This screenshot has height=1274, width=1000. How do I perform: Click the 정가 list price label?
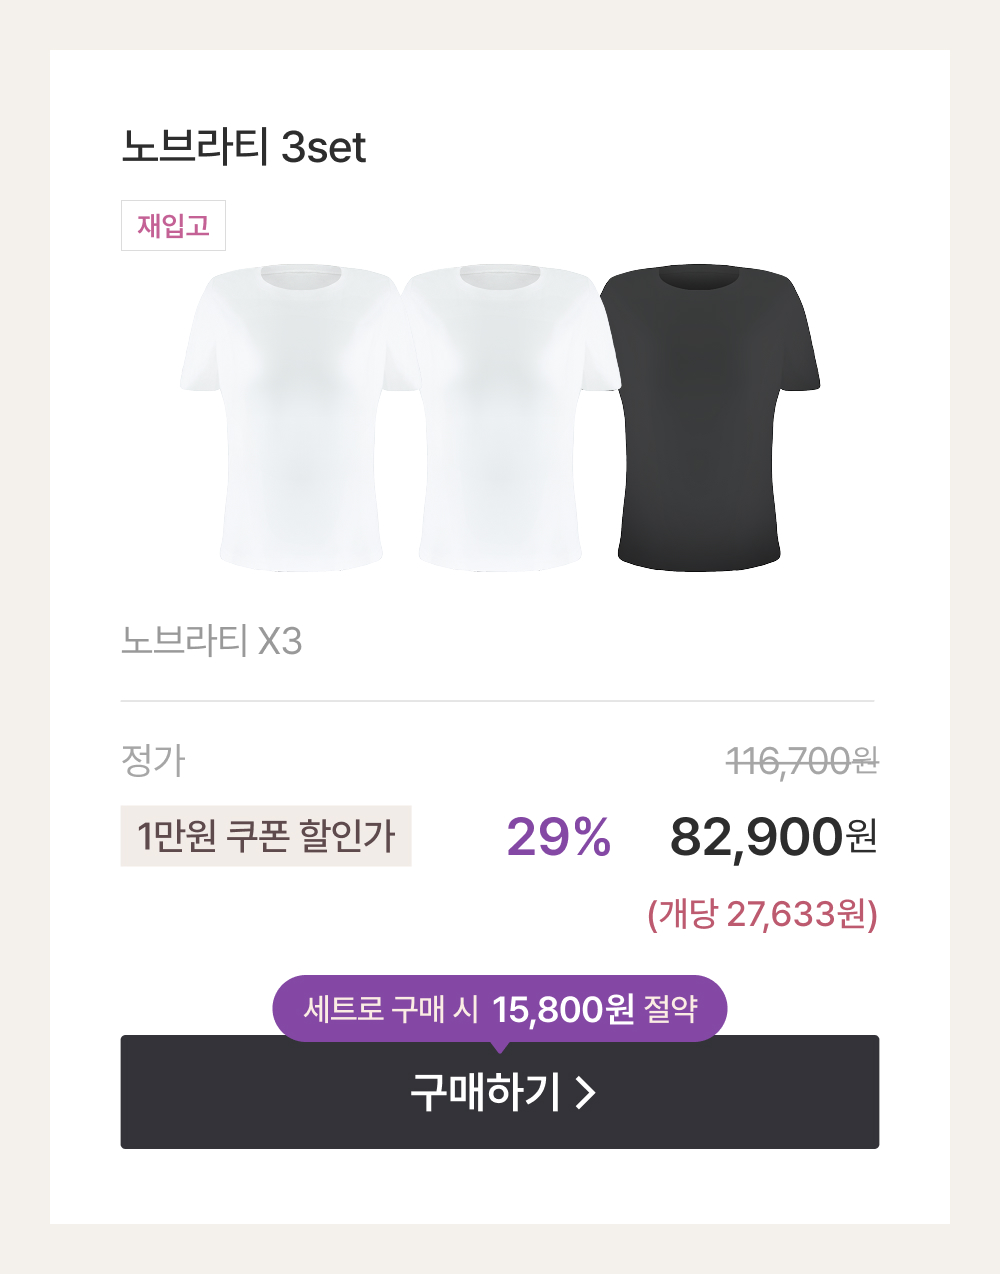pyautogui.click(x=153, y=761)
